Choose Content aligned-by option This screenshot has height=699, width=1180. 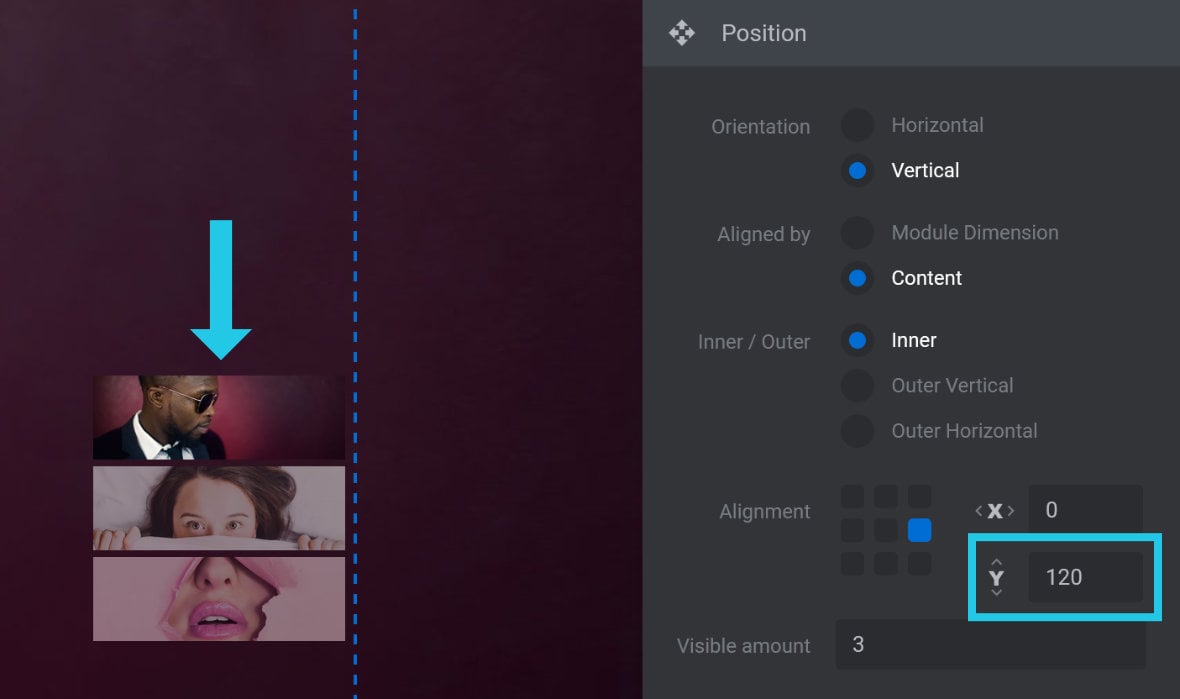[857, 278]
